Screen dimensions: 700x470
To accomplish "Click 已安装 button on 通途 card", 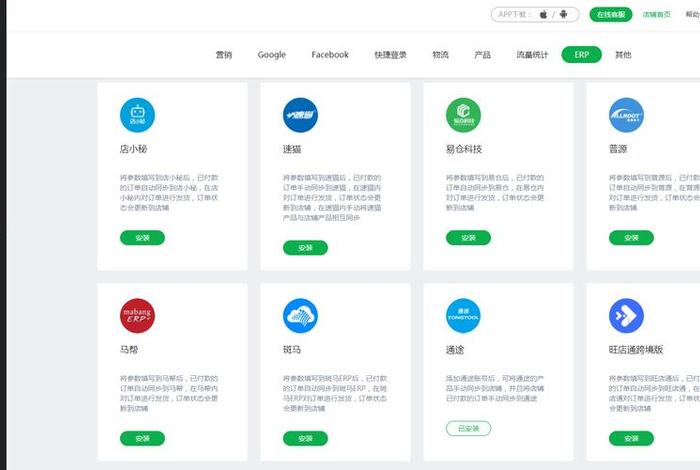I will click(x=468, y=428).
